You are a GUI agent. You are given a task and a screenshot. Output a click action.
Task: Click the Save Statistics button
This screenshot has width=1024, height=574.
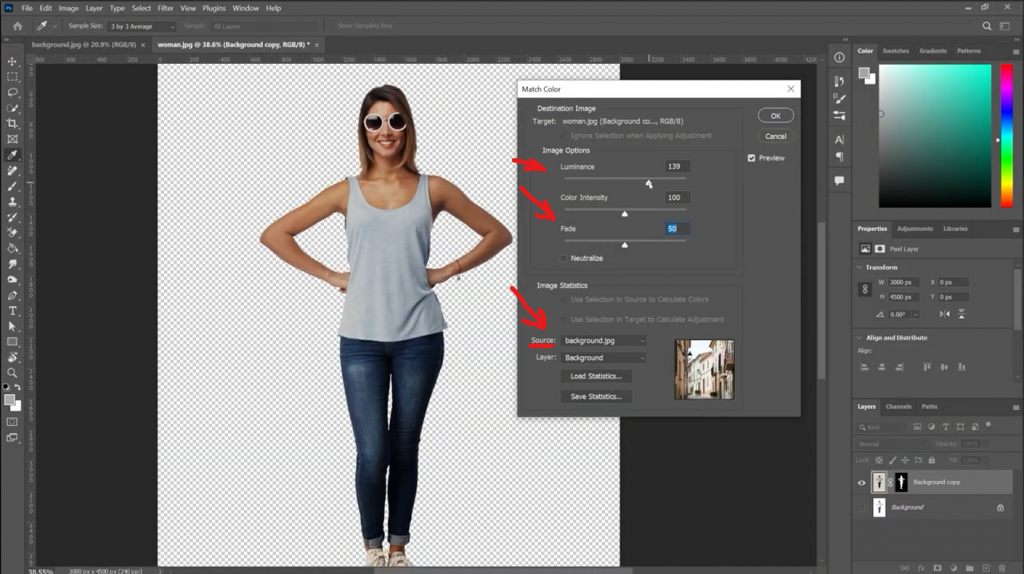tap(596, 396)
